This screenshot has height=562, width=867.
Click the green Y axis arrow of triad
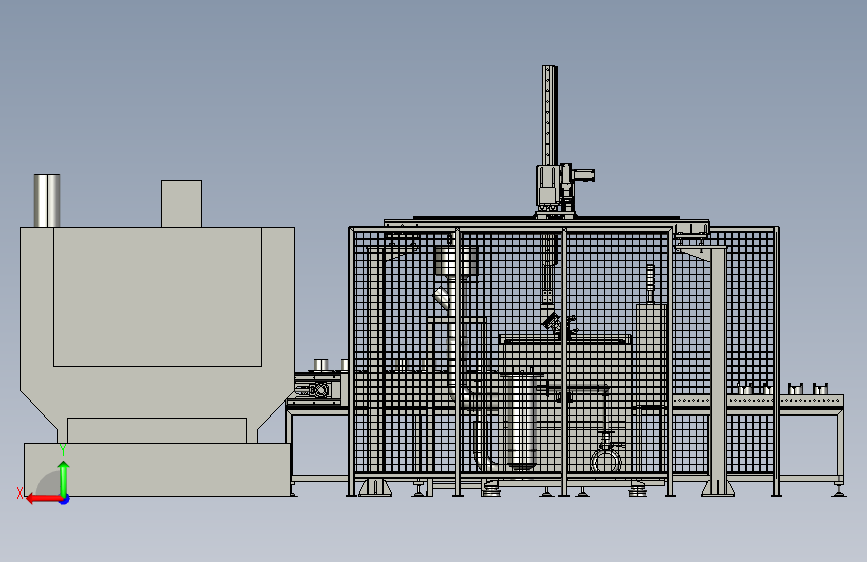64,479
